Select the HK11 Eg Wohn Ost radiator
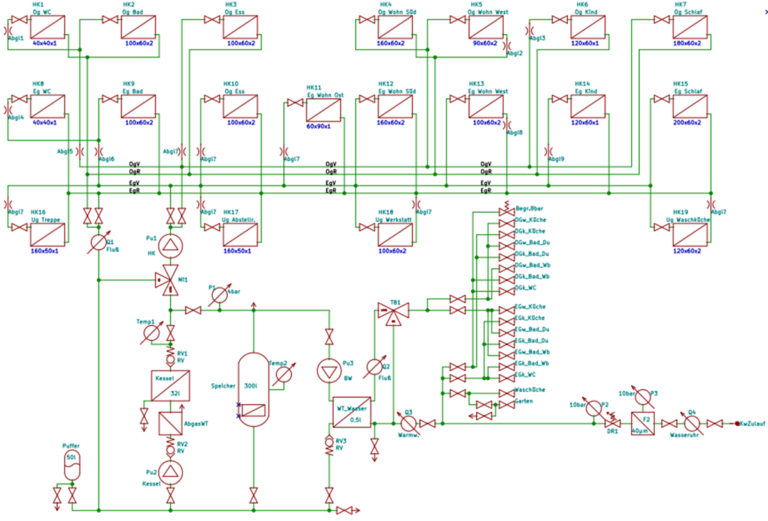 323,110
